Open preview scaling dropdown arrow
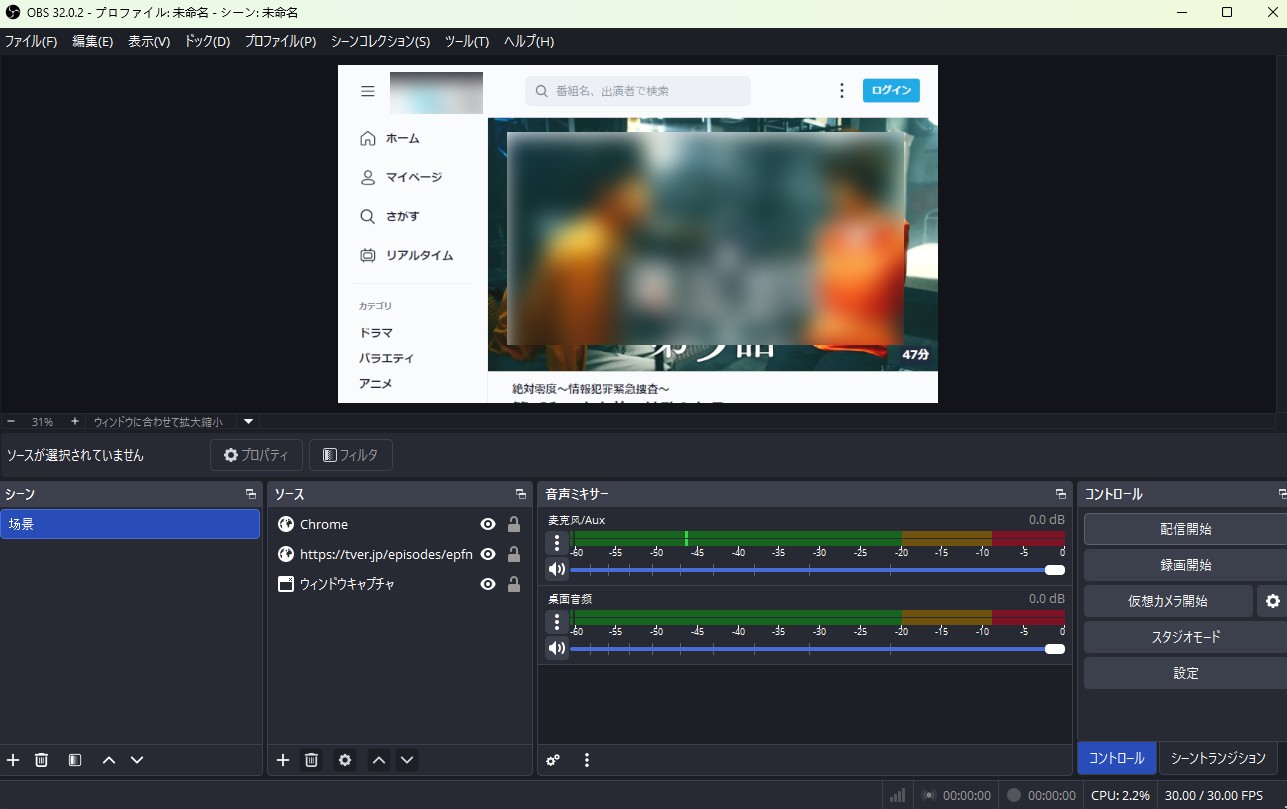This screenshot has width=1287, height=809. [249, 422]
